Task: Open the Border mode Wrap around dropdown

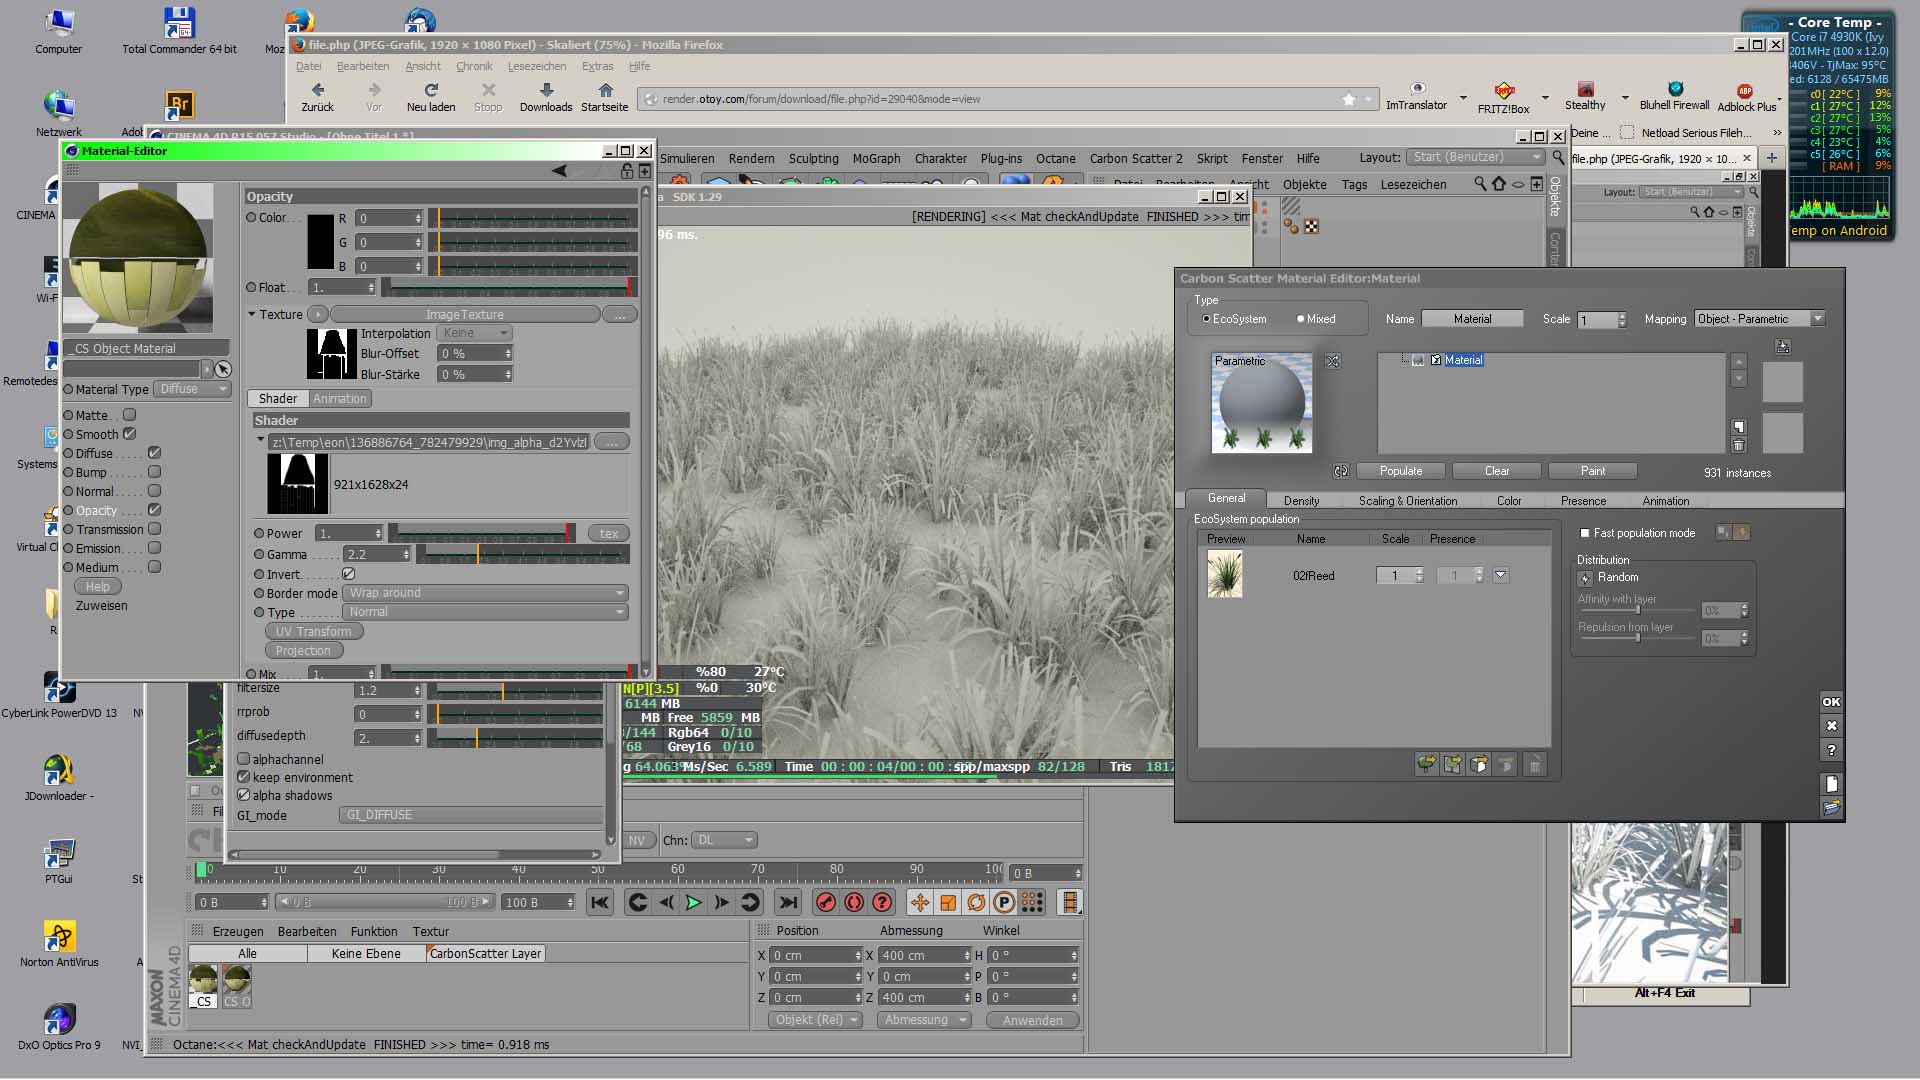Action: pos(486,593)
